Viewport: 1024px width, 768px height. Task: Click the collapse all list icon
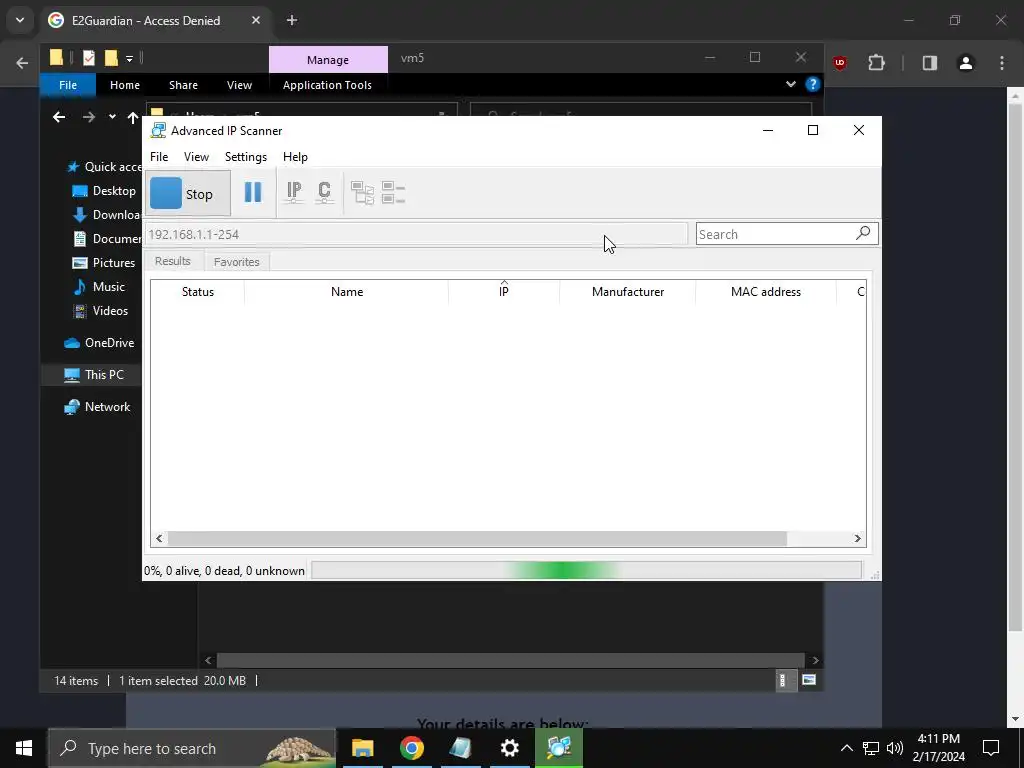(x=393, y=193)
